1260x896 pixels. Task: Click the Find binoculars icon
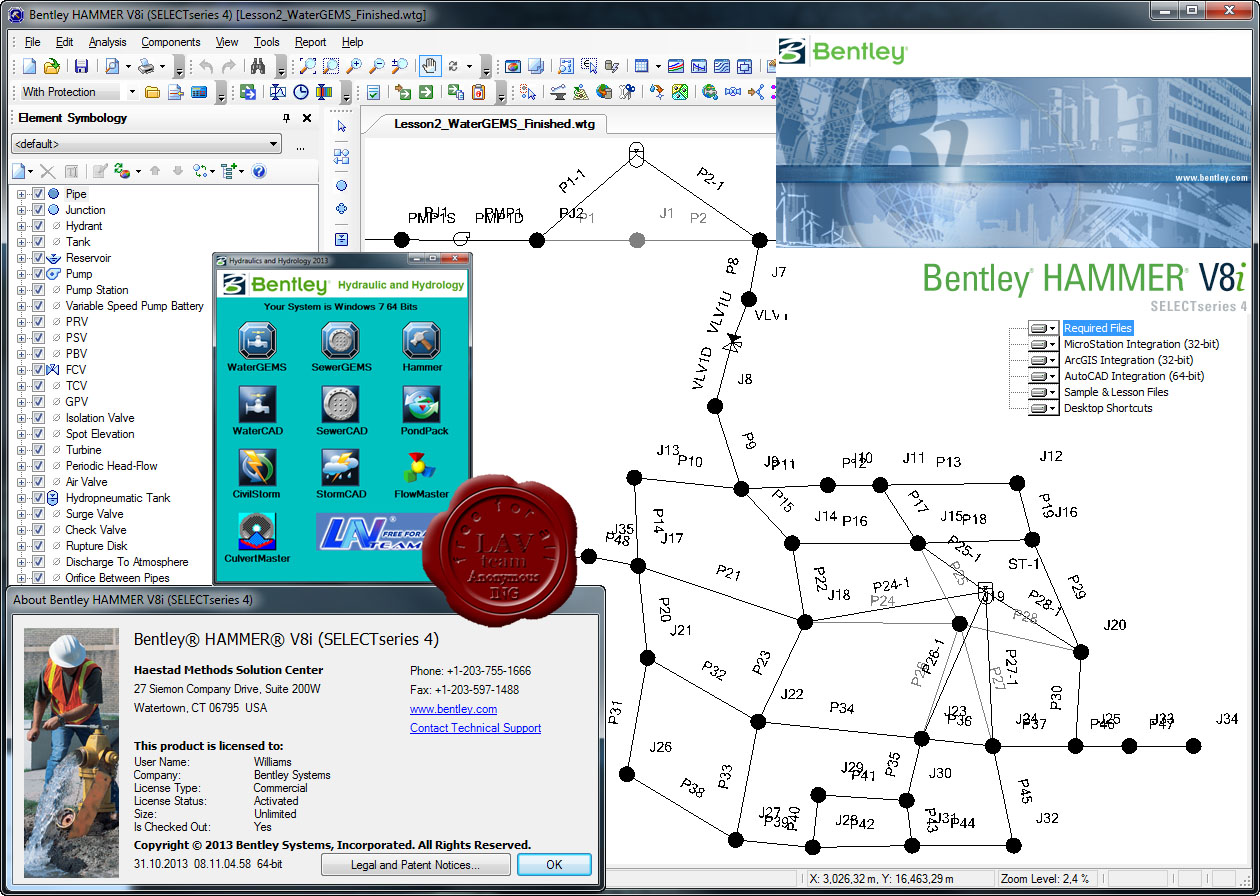pos(257,67)
